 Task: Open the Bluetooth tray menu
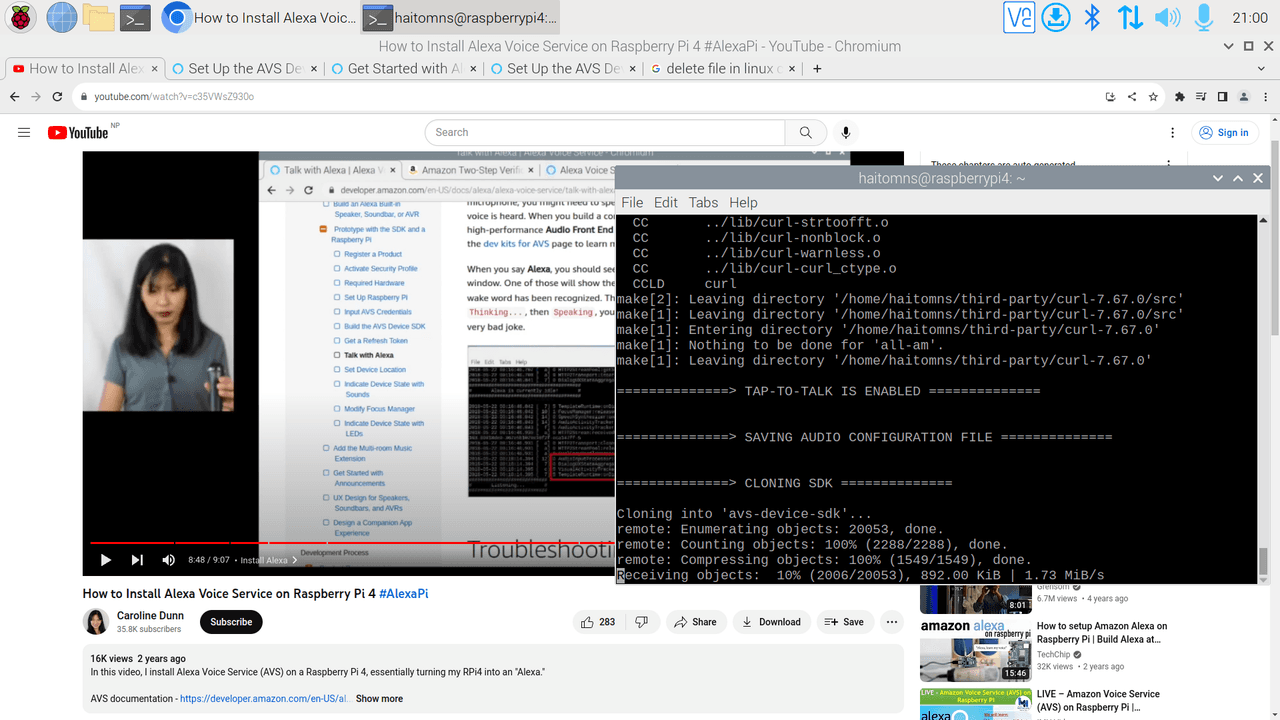coord(1093,17)
